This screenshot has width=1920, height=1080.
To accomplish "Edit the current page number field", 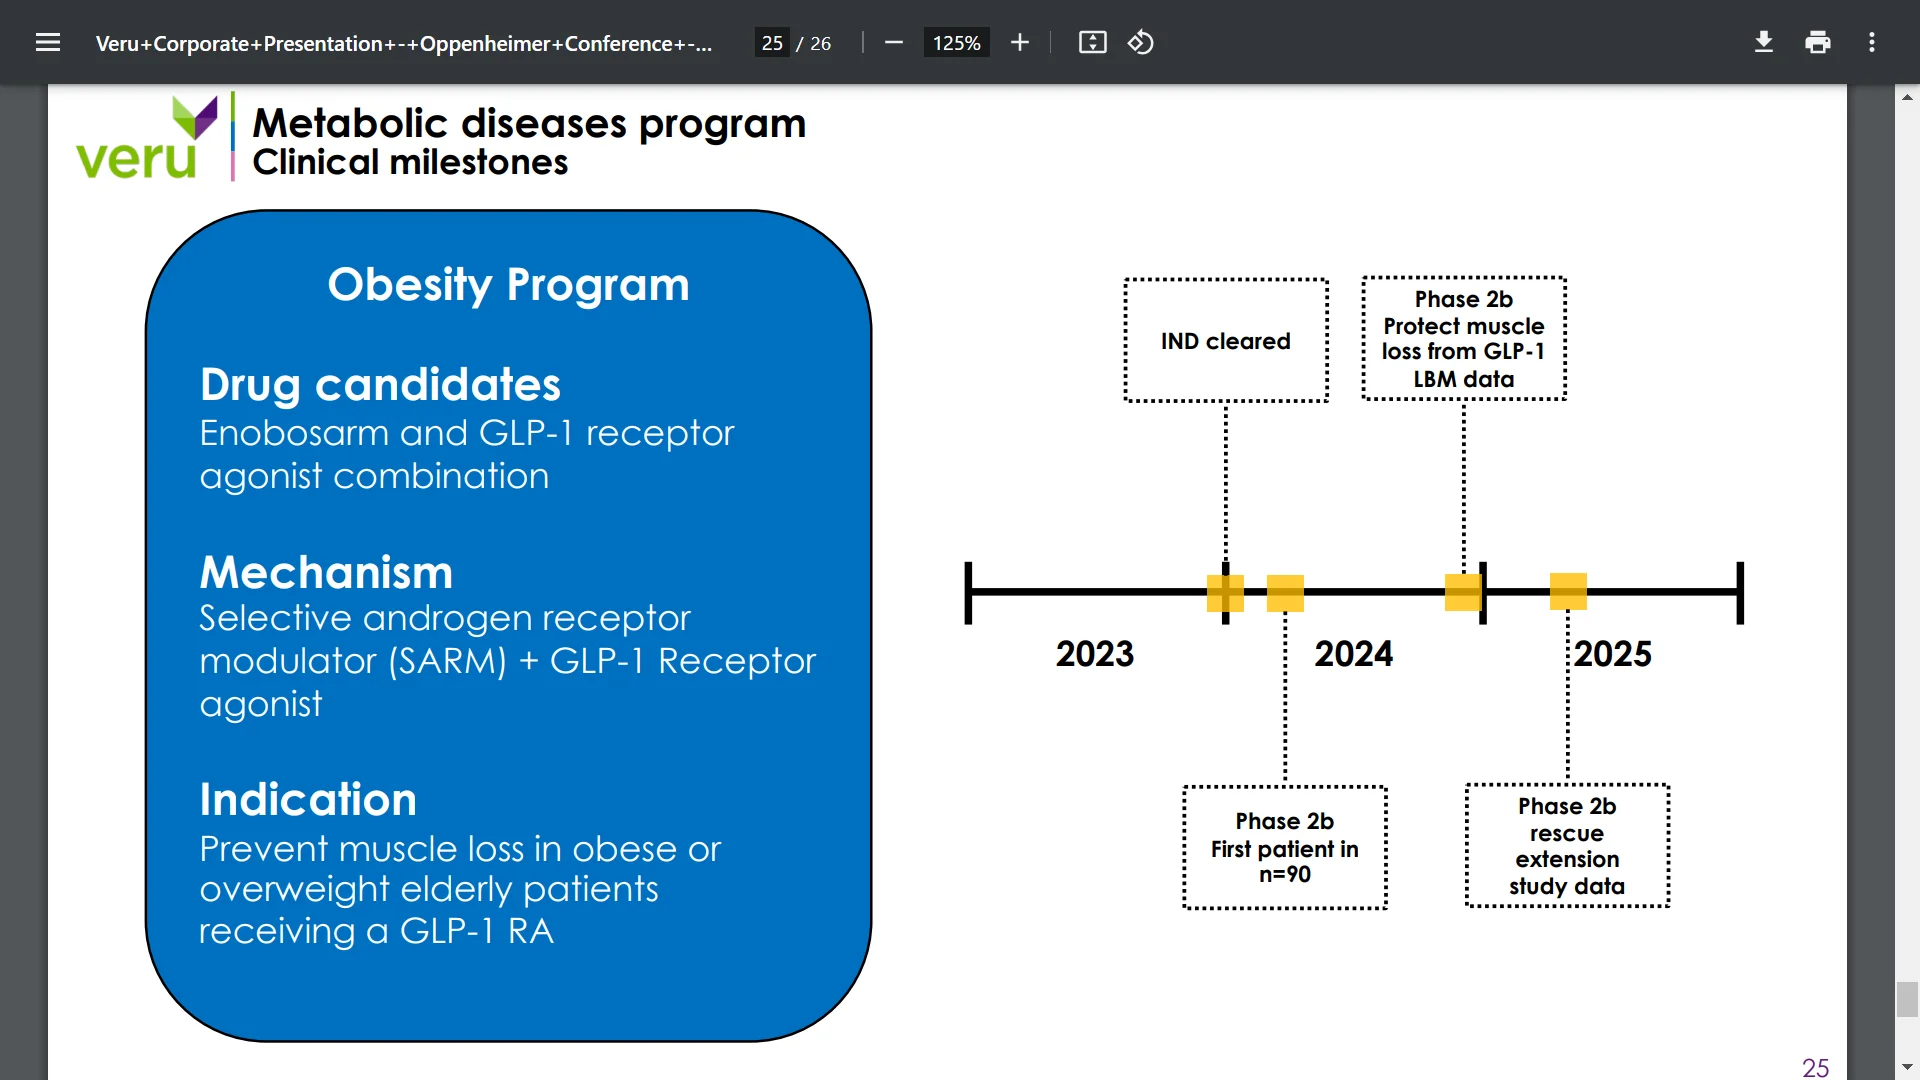I will (772, 43).
